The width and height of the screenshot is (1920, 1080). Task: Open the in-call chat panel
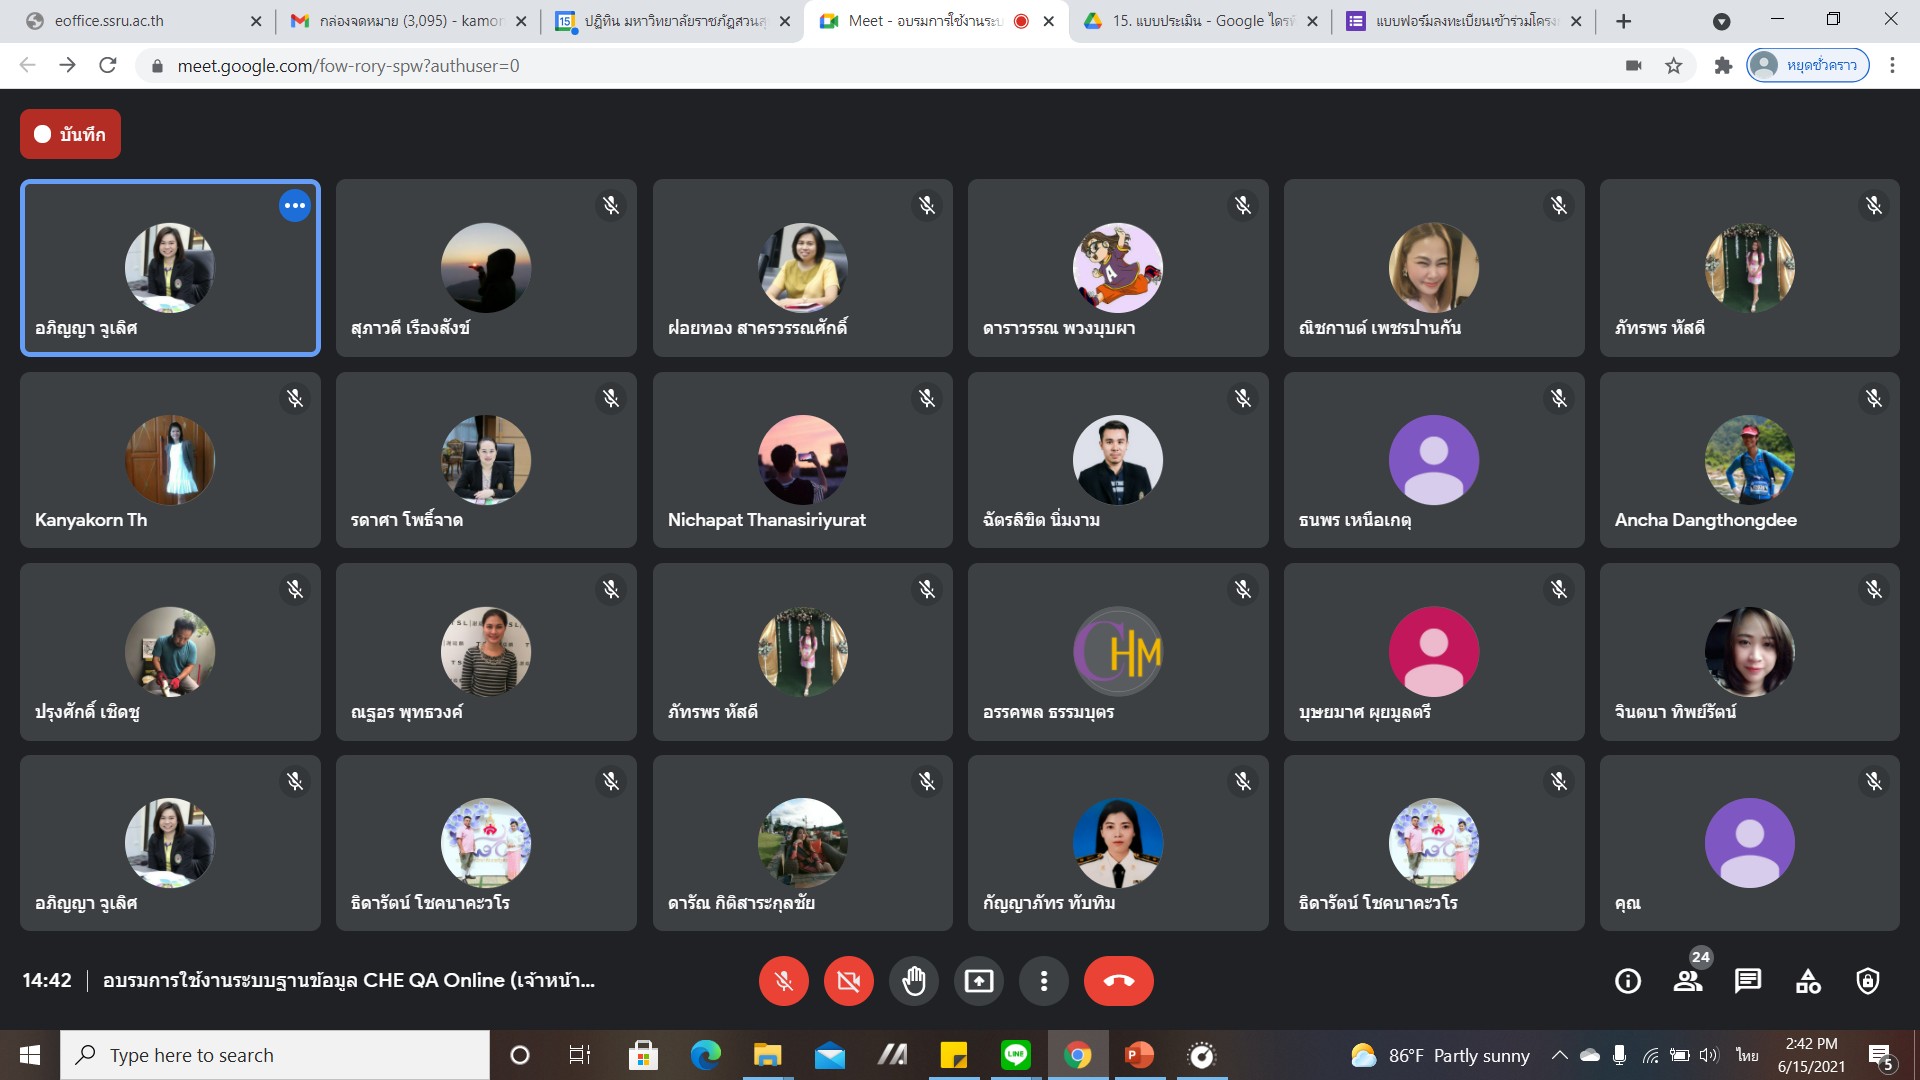[1747, 981]
